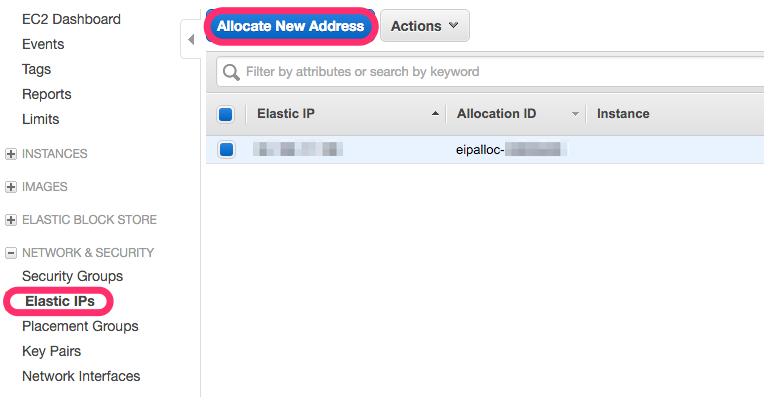The height and width of the screenshot is (397, 764).
Task: Collapse the sidebar with the left arrow
Action: pyautogui.click(x=191, y=39)
